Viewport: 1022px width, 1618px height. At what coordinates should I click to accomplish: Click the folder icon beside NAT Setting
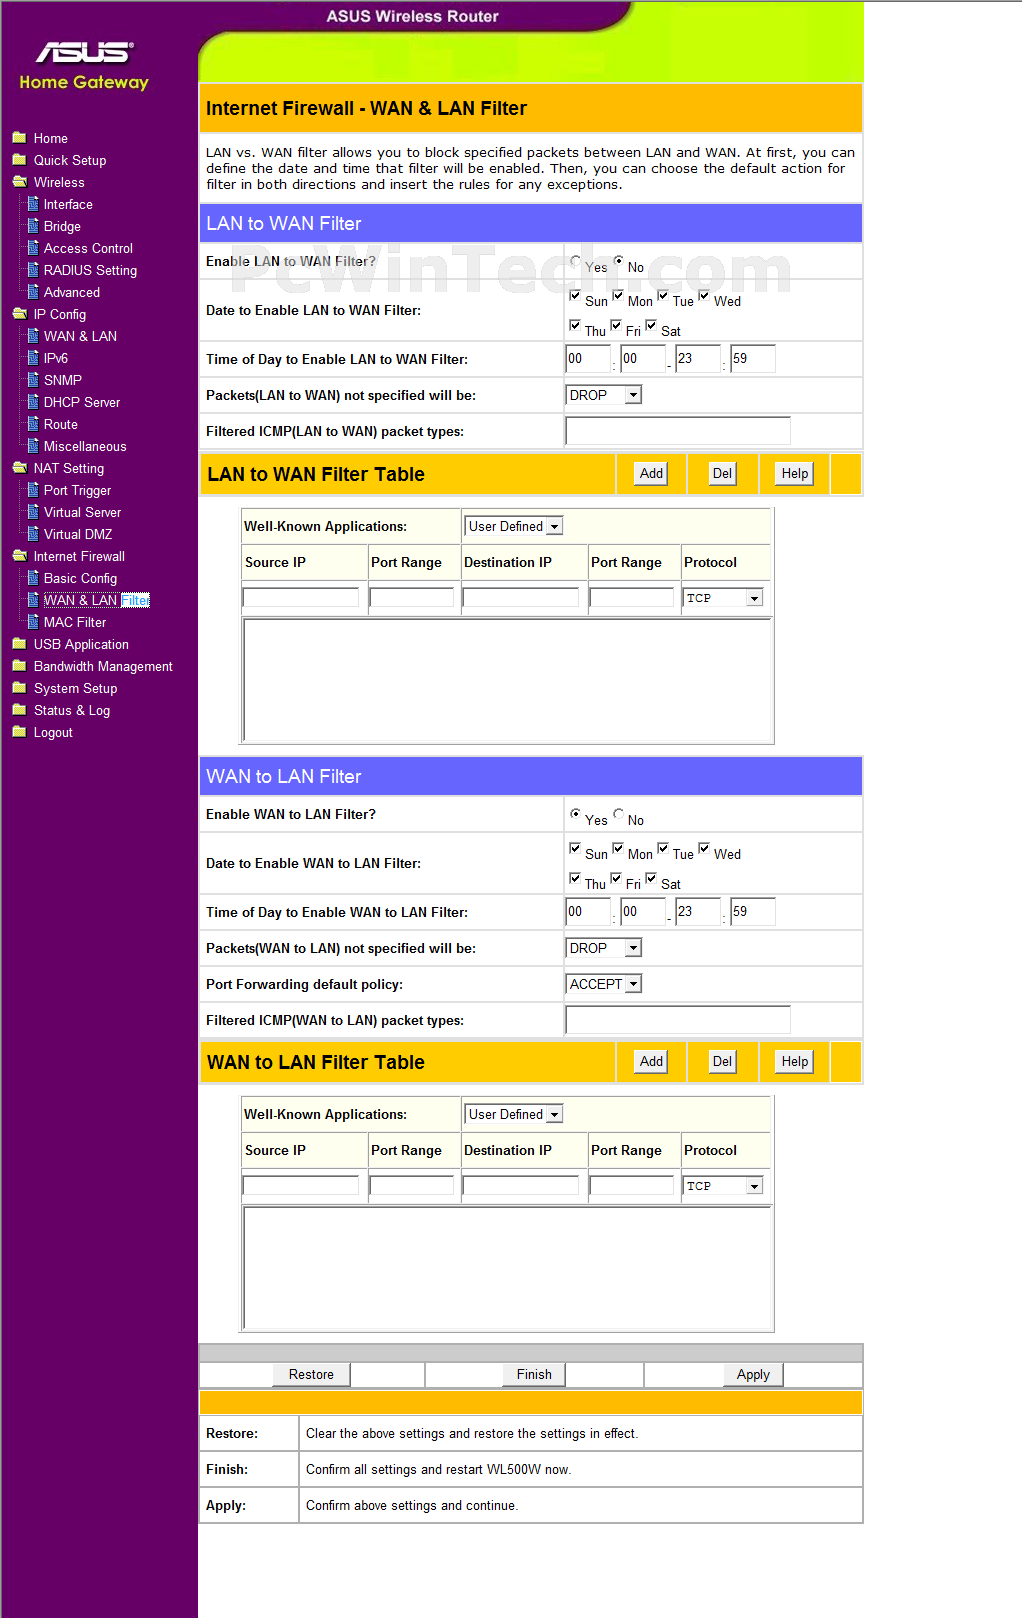(19, 468)
